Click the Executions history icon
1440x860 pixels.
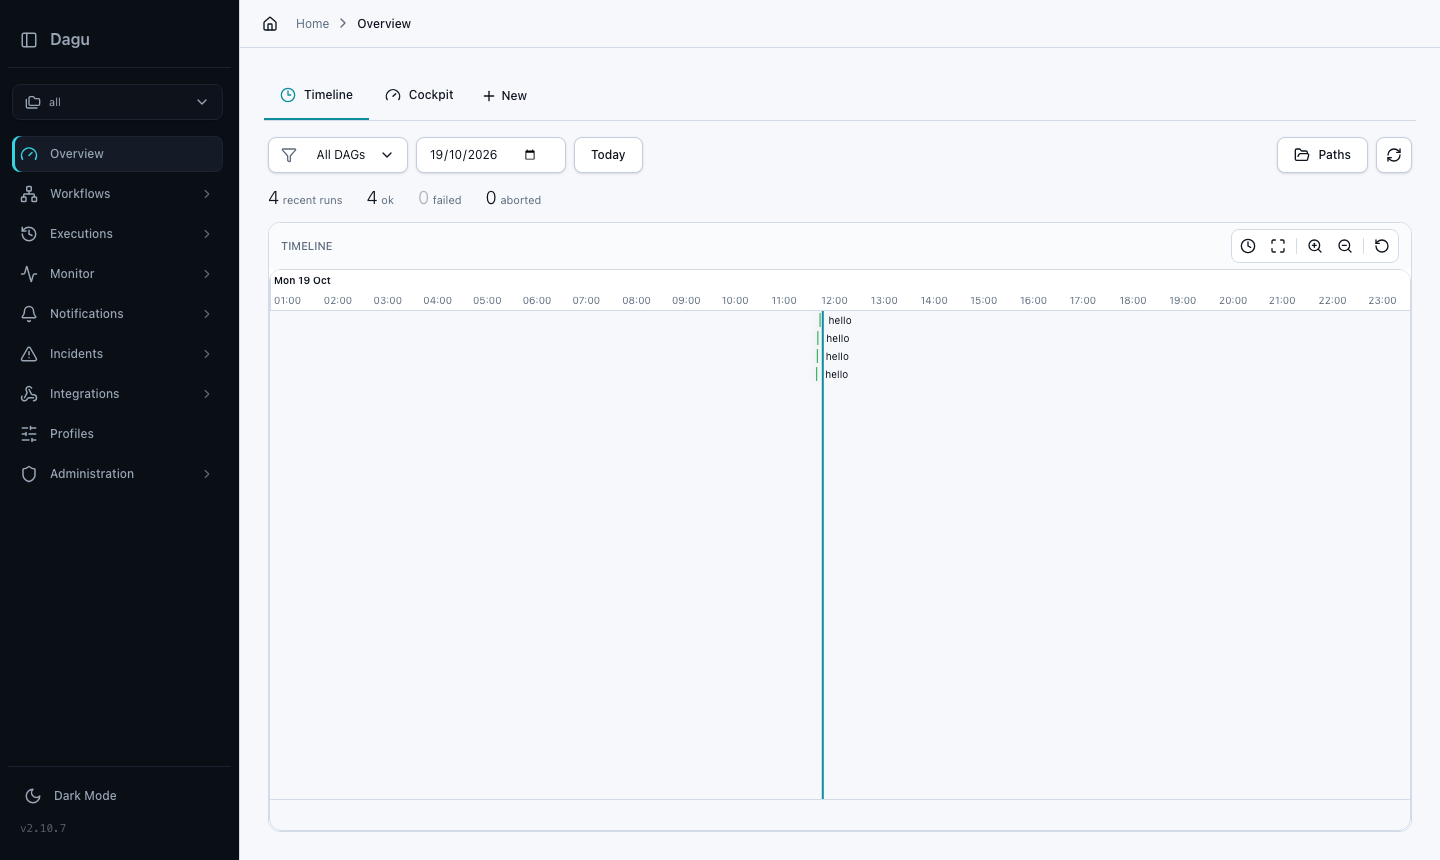29,234
